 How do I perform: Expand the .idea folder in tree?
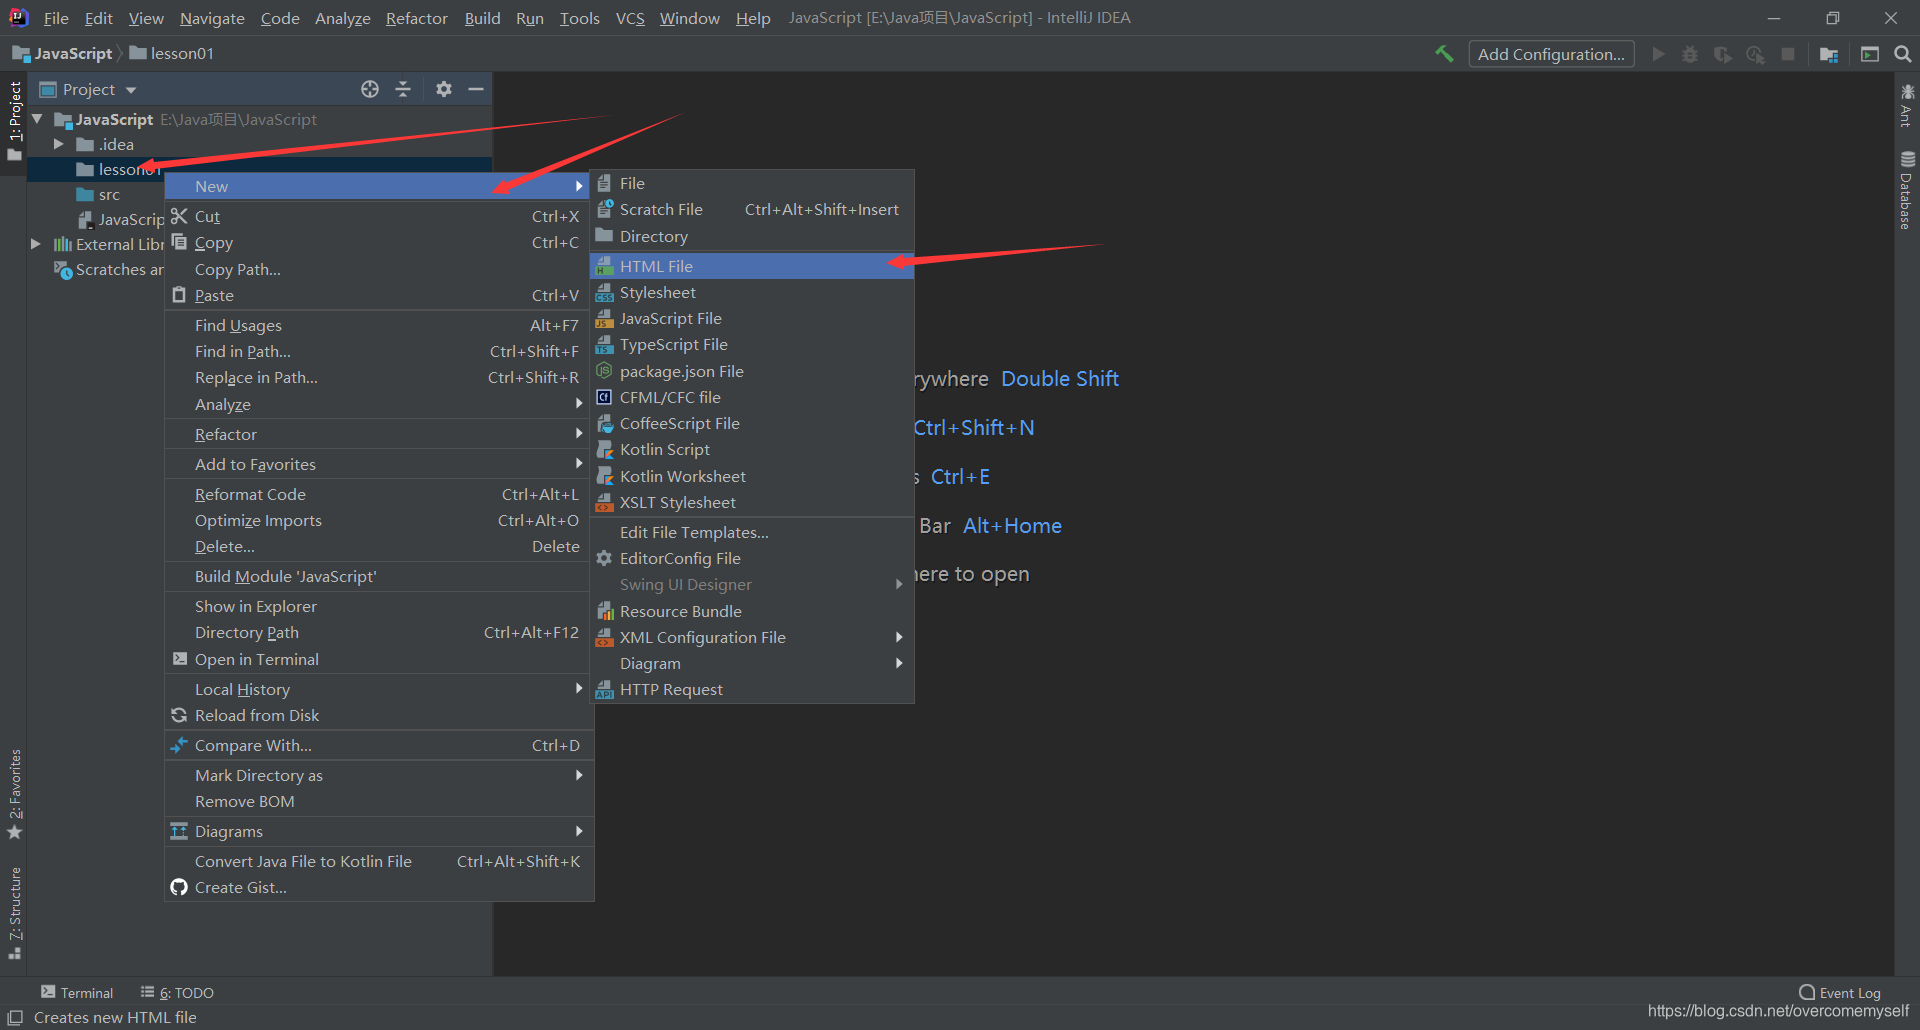tap(59, 144)
